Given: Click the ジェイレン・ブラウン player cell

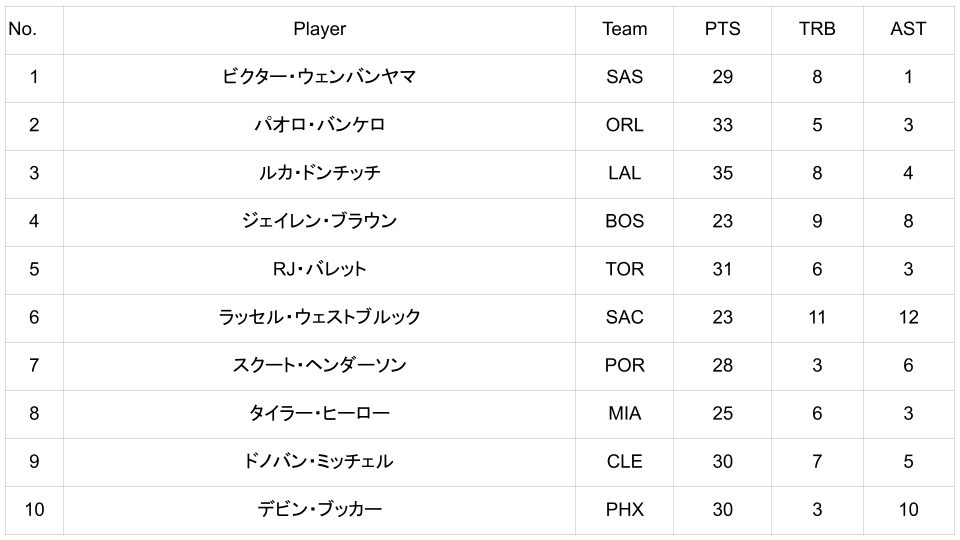Looking at the screenshot, I should click(x=319, y=221).
